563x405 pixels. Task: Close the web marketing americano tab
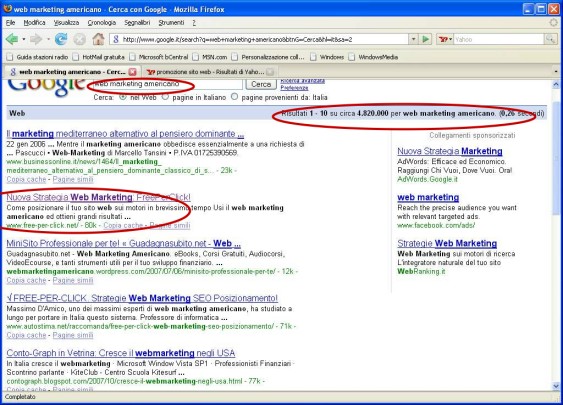click(x=132, y=72)
